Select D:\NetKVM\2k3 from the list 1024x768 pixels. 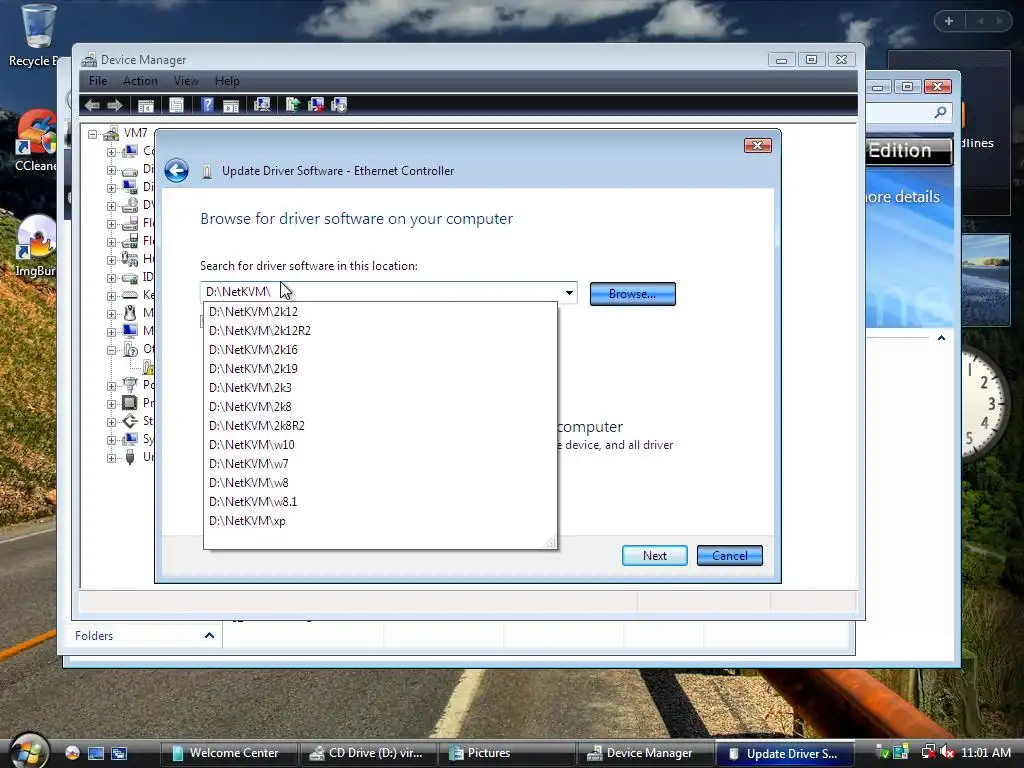click(380, 387)
